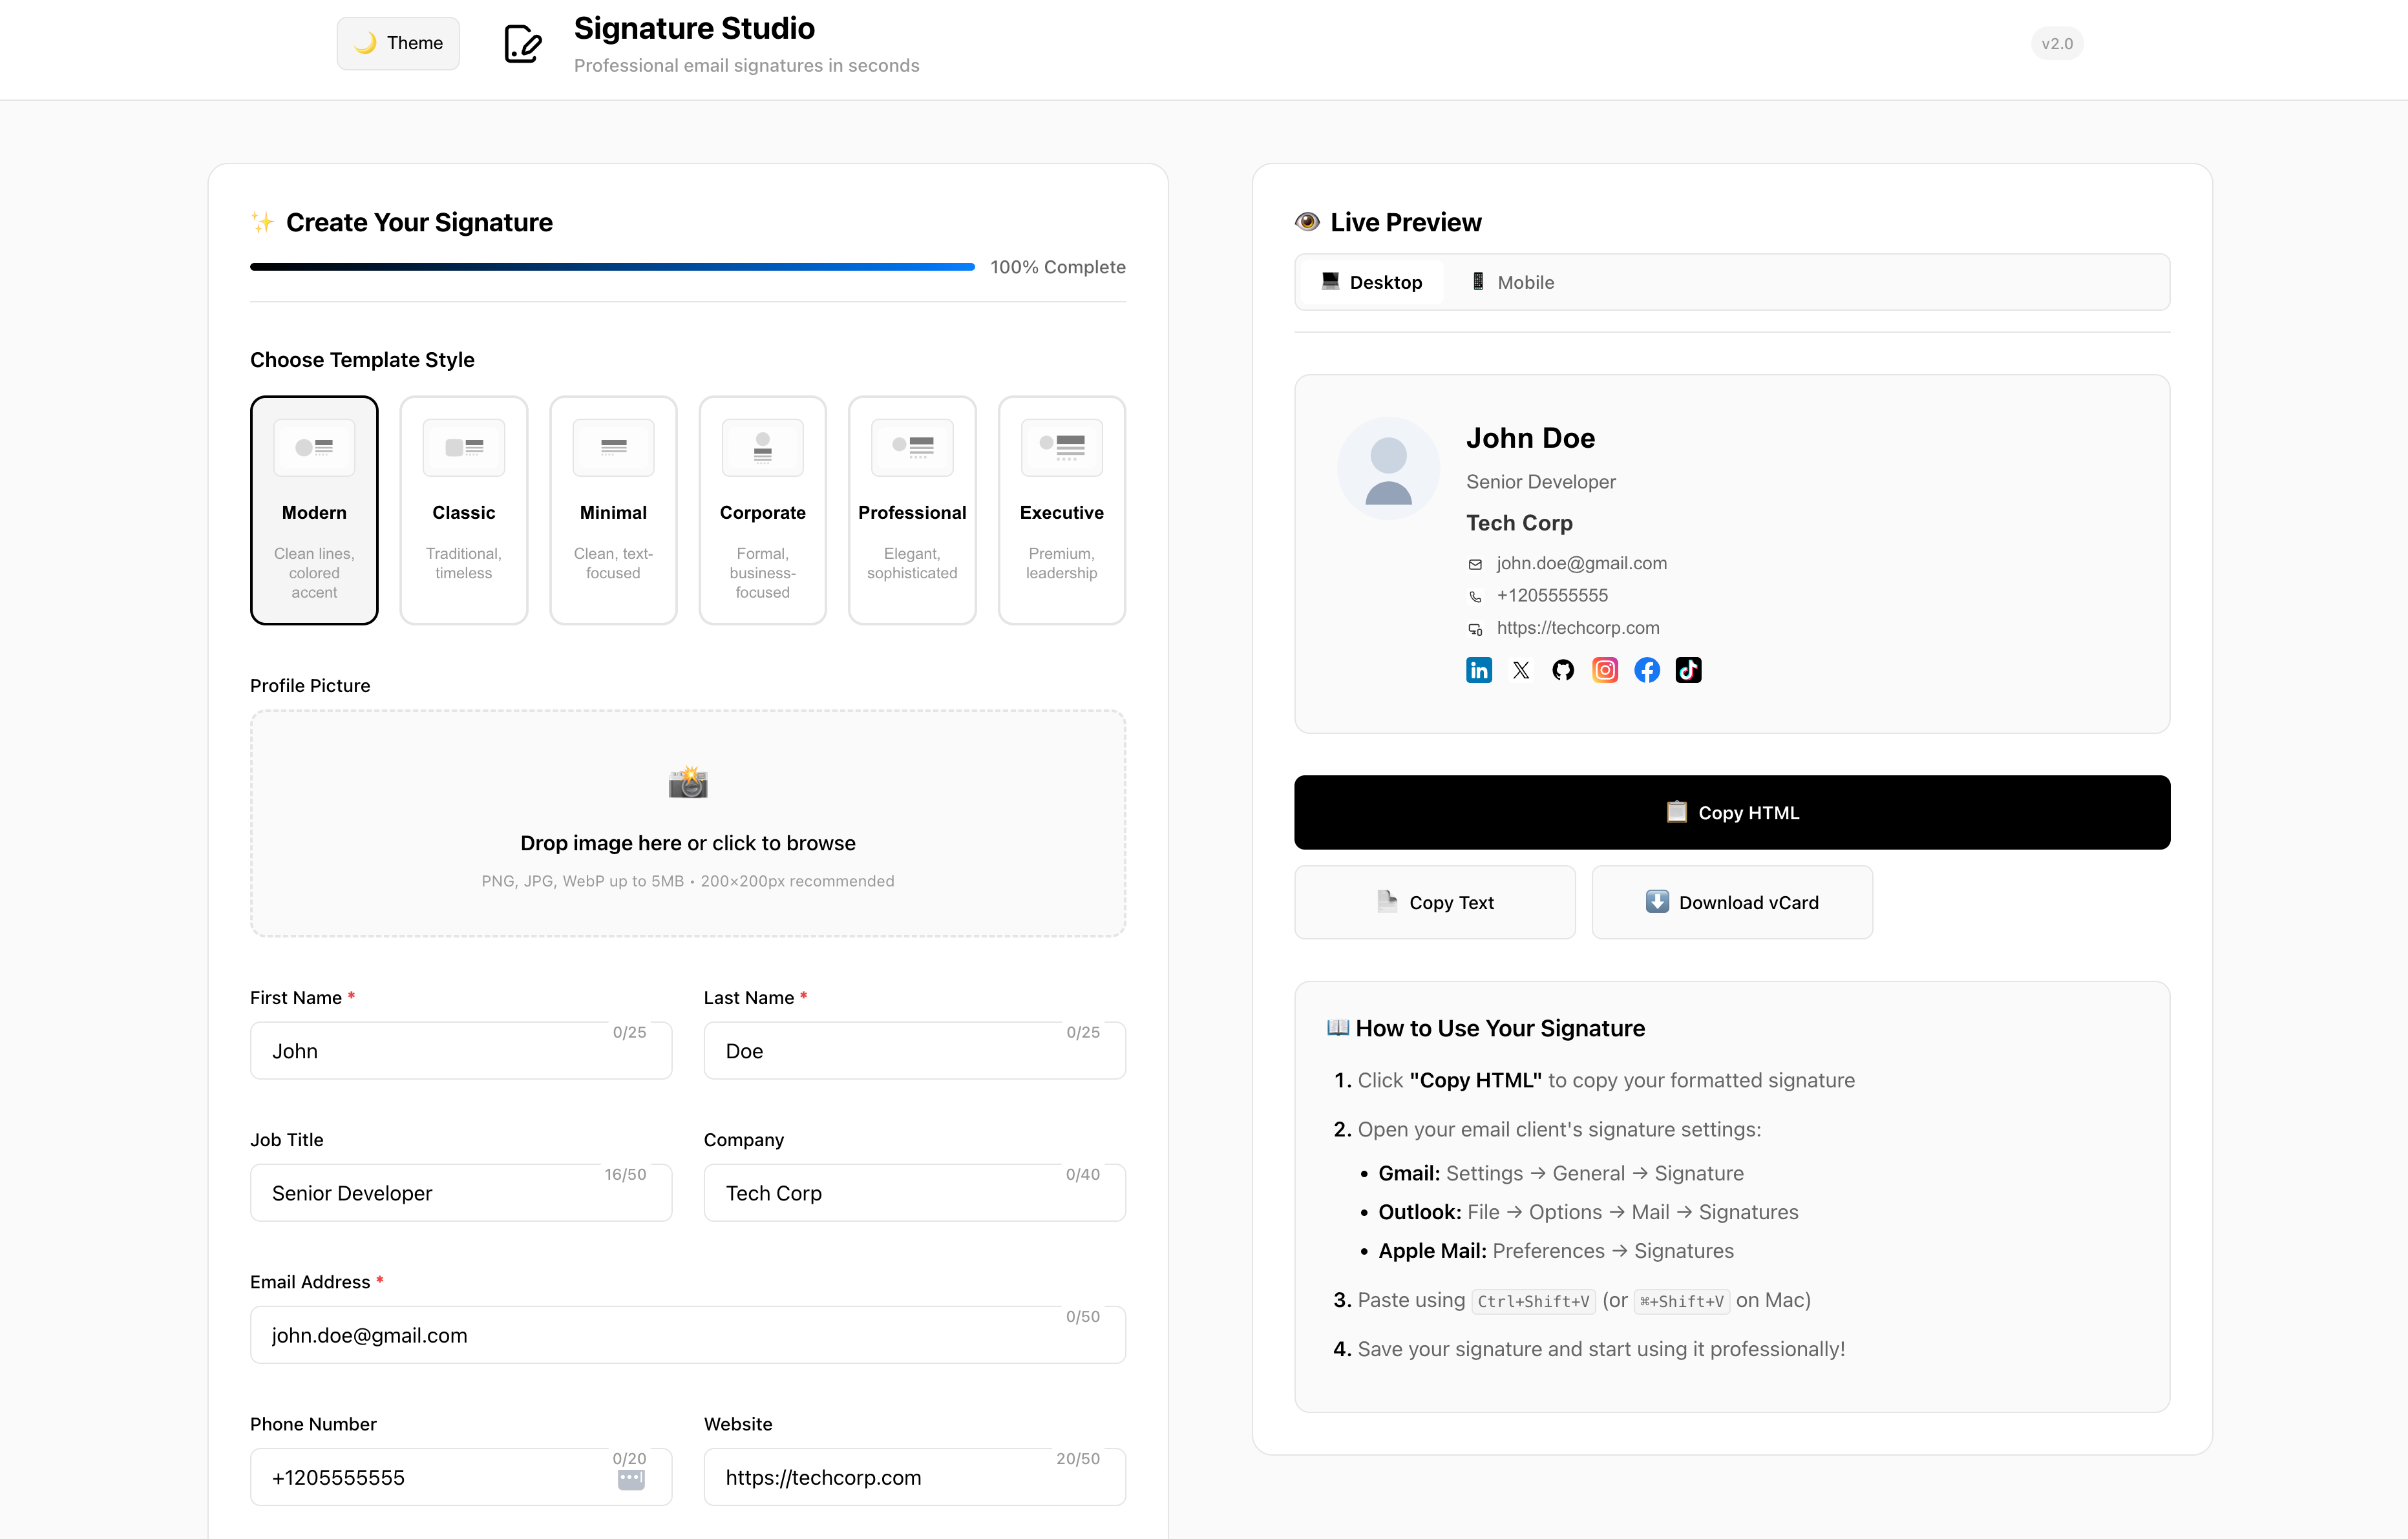Click the ⌘+Shift+V shortcut code

[1682, 1301]
